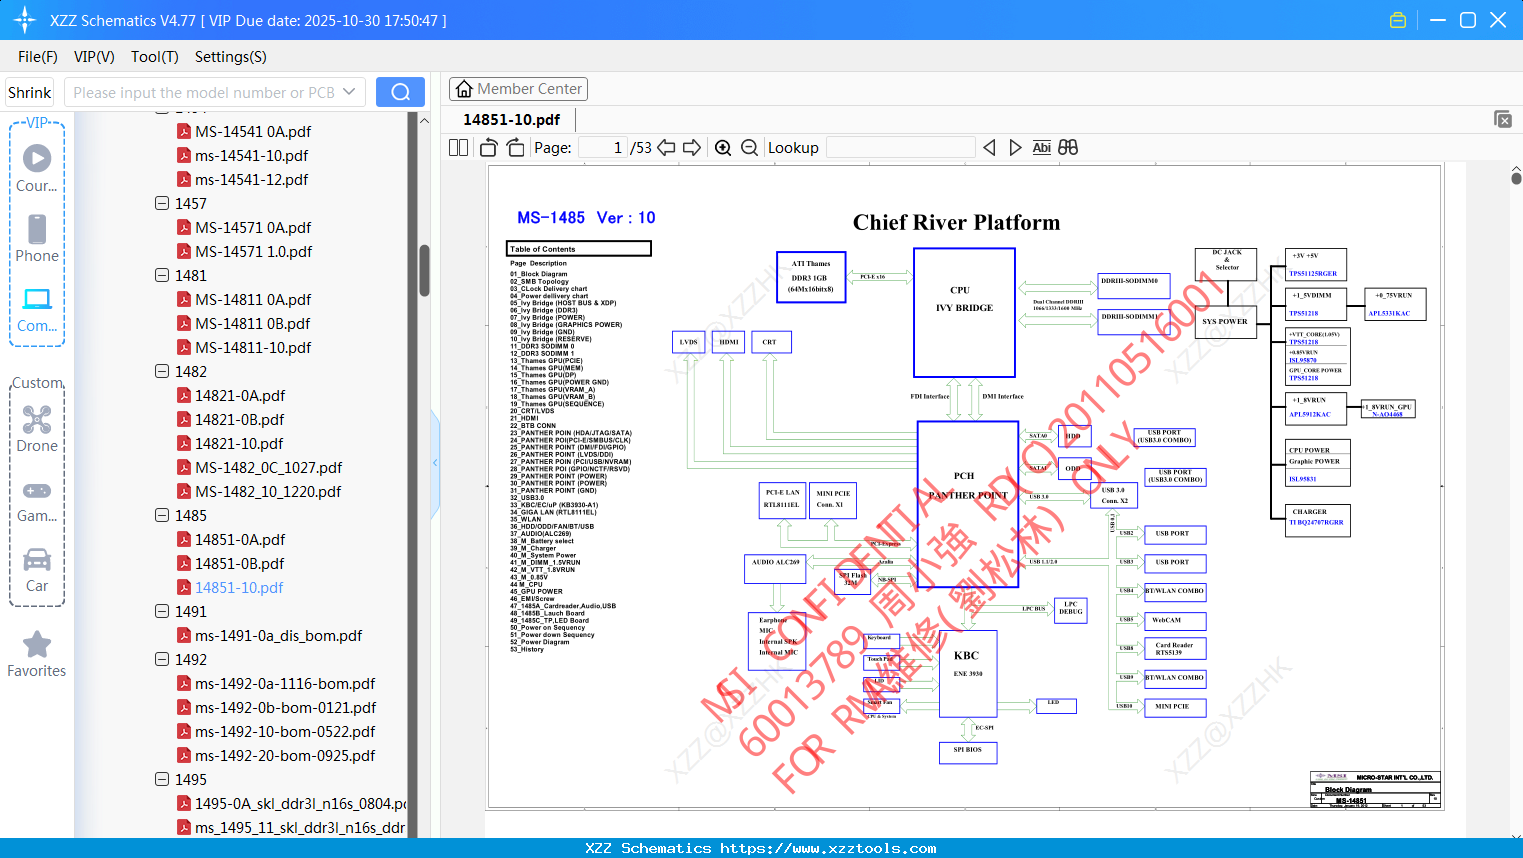This screenshot has width=1523, height=858.
Task: Collapse the 1485 folder
Action: tap(162, 515)
